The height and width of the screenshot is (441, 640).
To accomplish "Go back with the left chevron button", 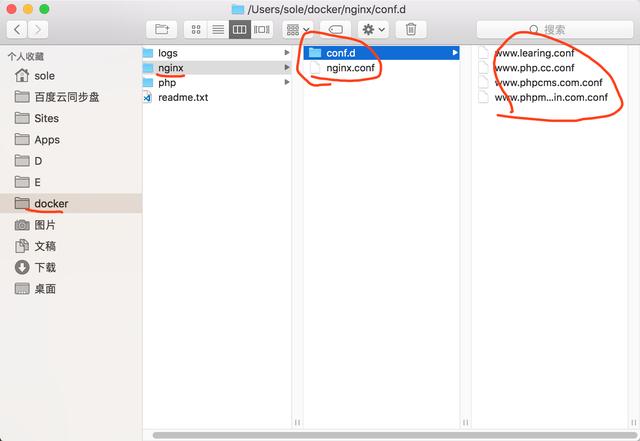I will point(17,29).
